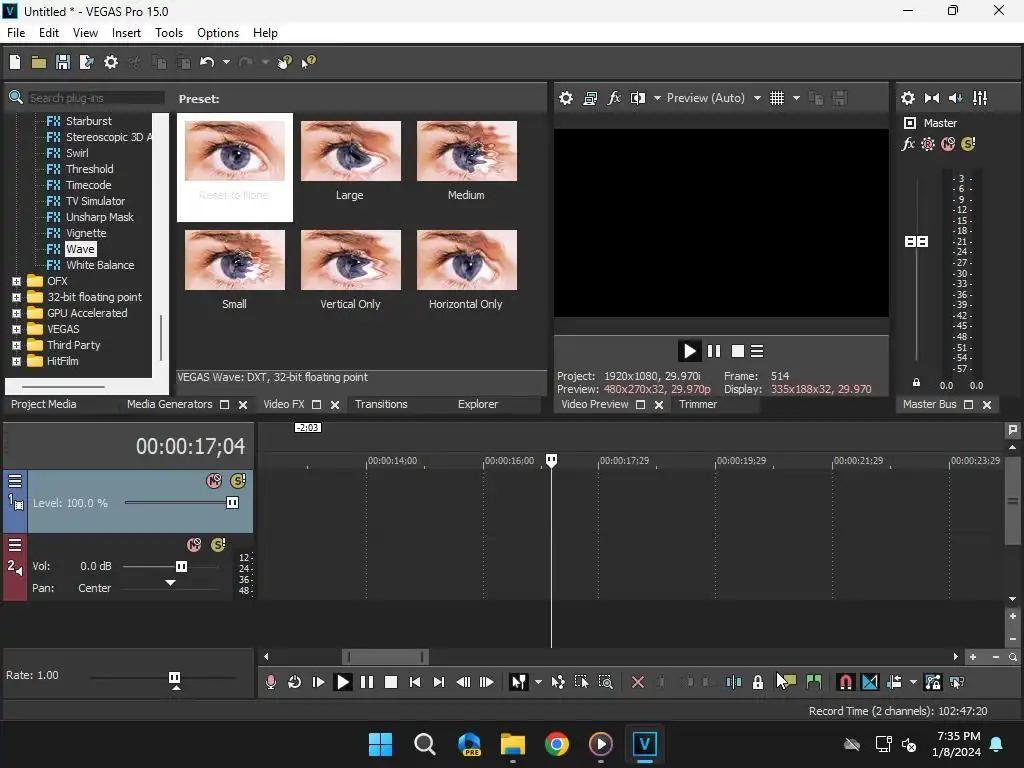The image size is (1024, 768).
Task: Select the Vertical Only wave preset
Action: (351, 270)
